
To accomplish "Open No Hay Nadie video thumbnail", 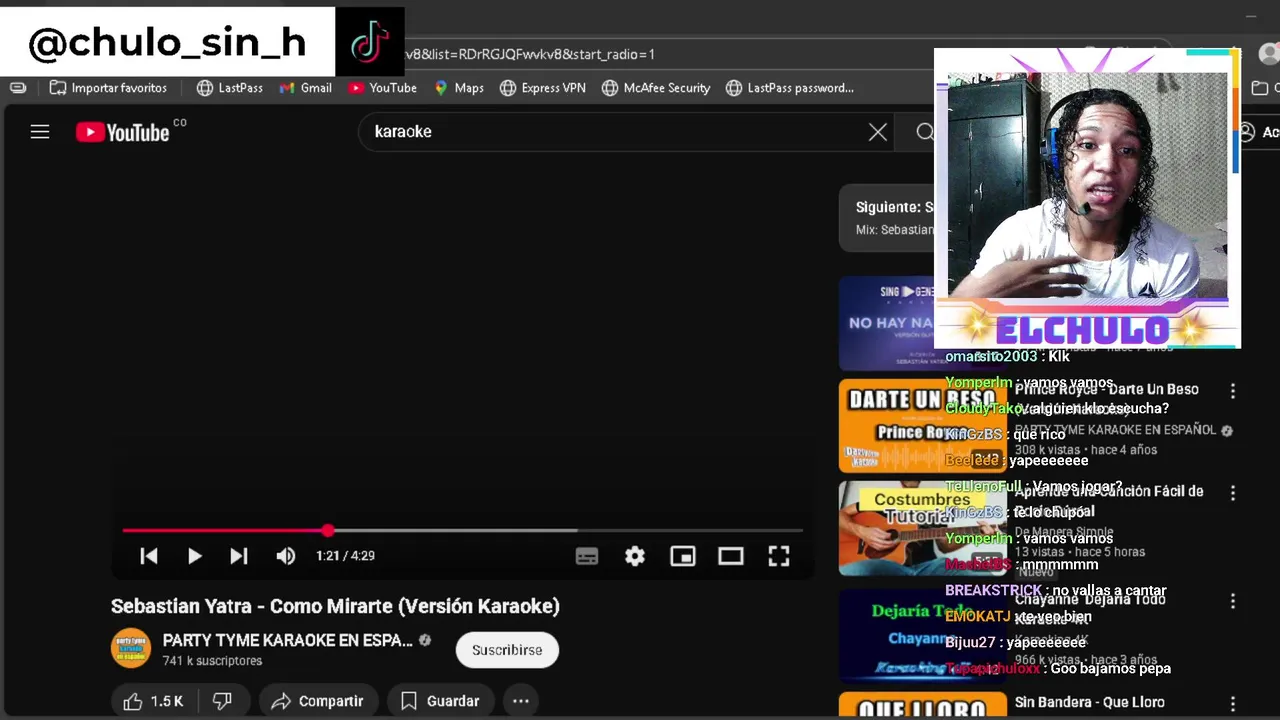I will (x=887, y=323).
